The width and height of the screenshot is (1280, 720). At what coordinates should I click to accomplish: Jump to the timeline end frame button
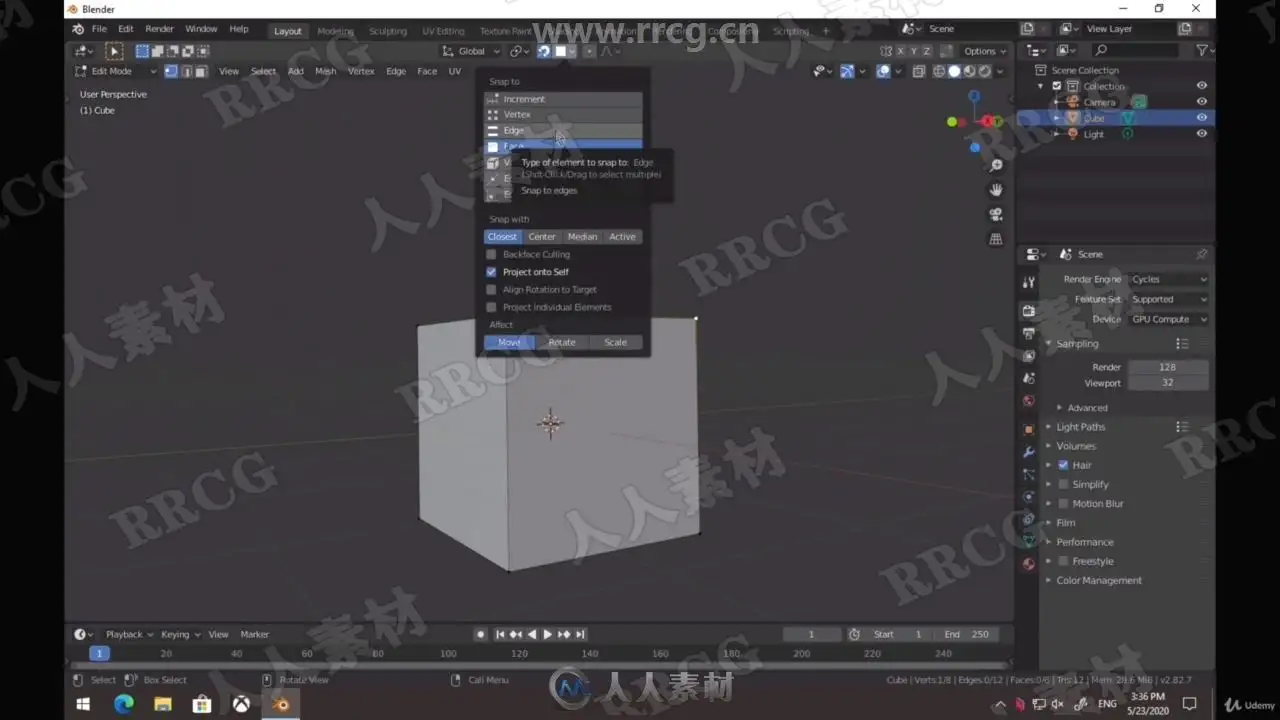click(x=580, y=634)
